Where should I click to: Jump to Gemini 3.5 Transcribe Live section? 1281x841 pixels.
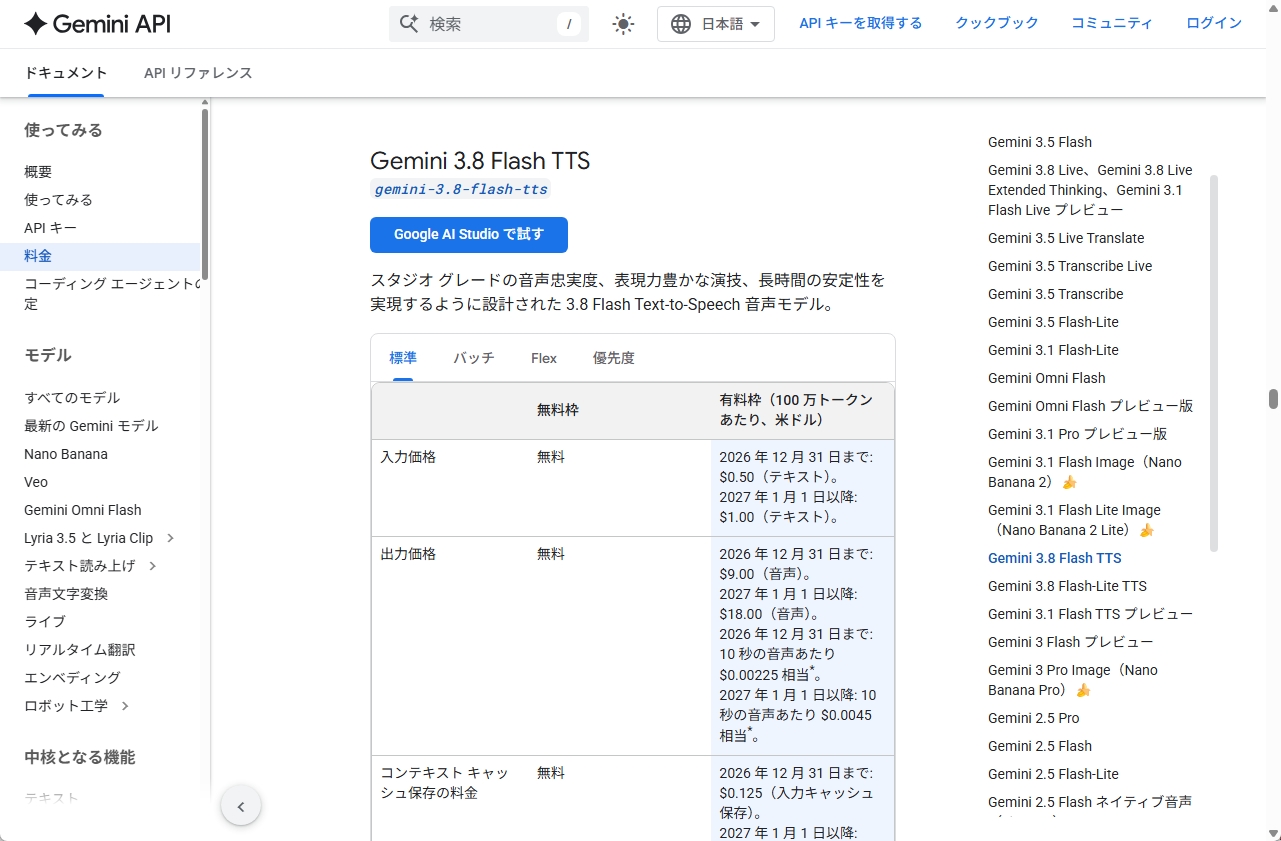[x=1070, y=266]
